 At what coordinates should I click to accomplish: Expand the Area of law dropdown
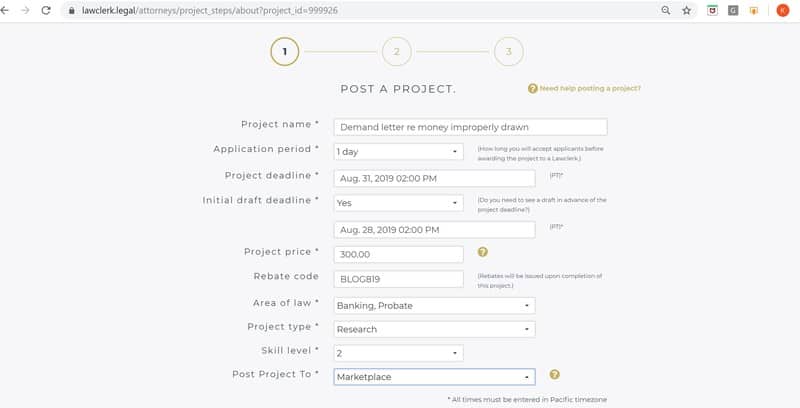434,306
